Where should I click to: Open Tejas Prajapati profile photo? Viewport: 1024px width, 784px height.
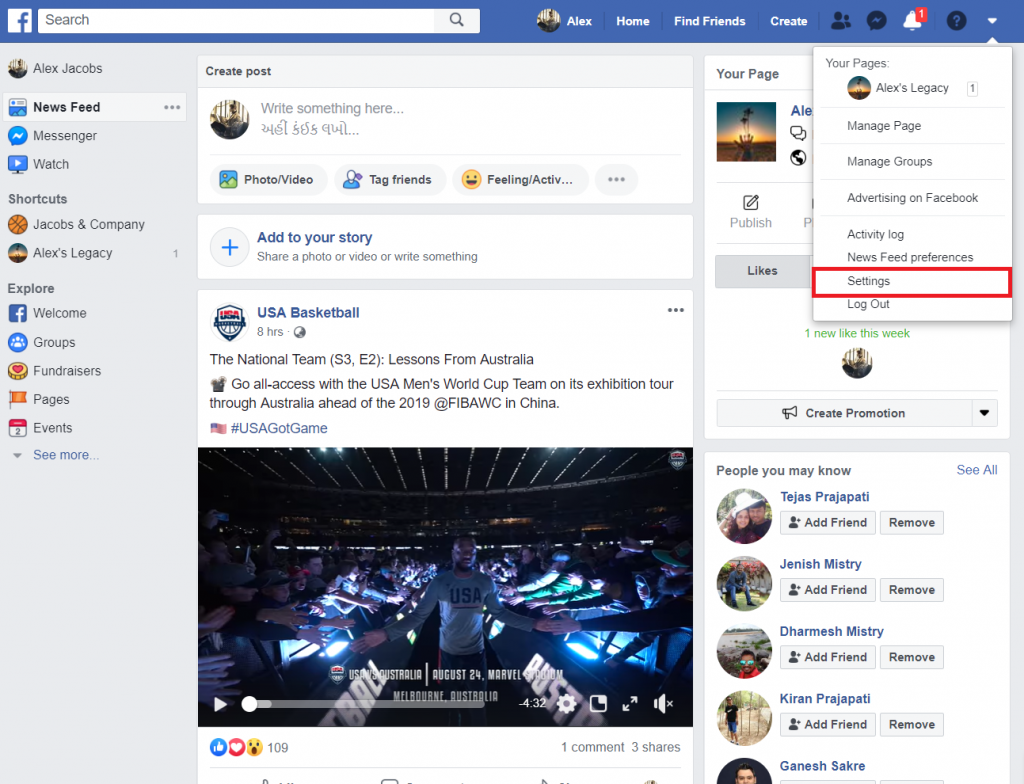tap(744, 516)
